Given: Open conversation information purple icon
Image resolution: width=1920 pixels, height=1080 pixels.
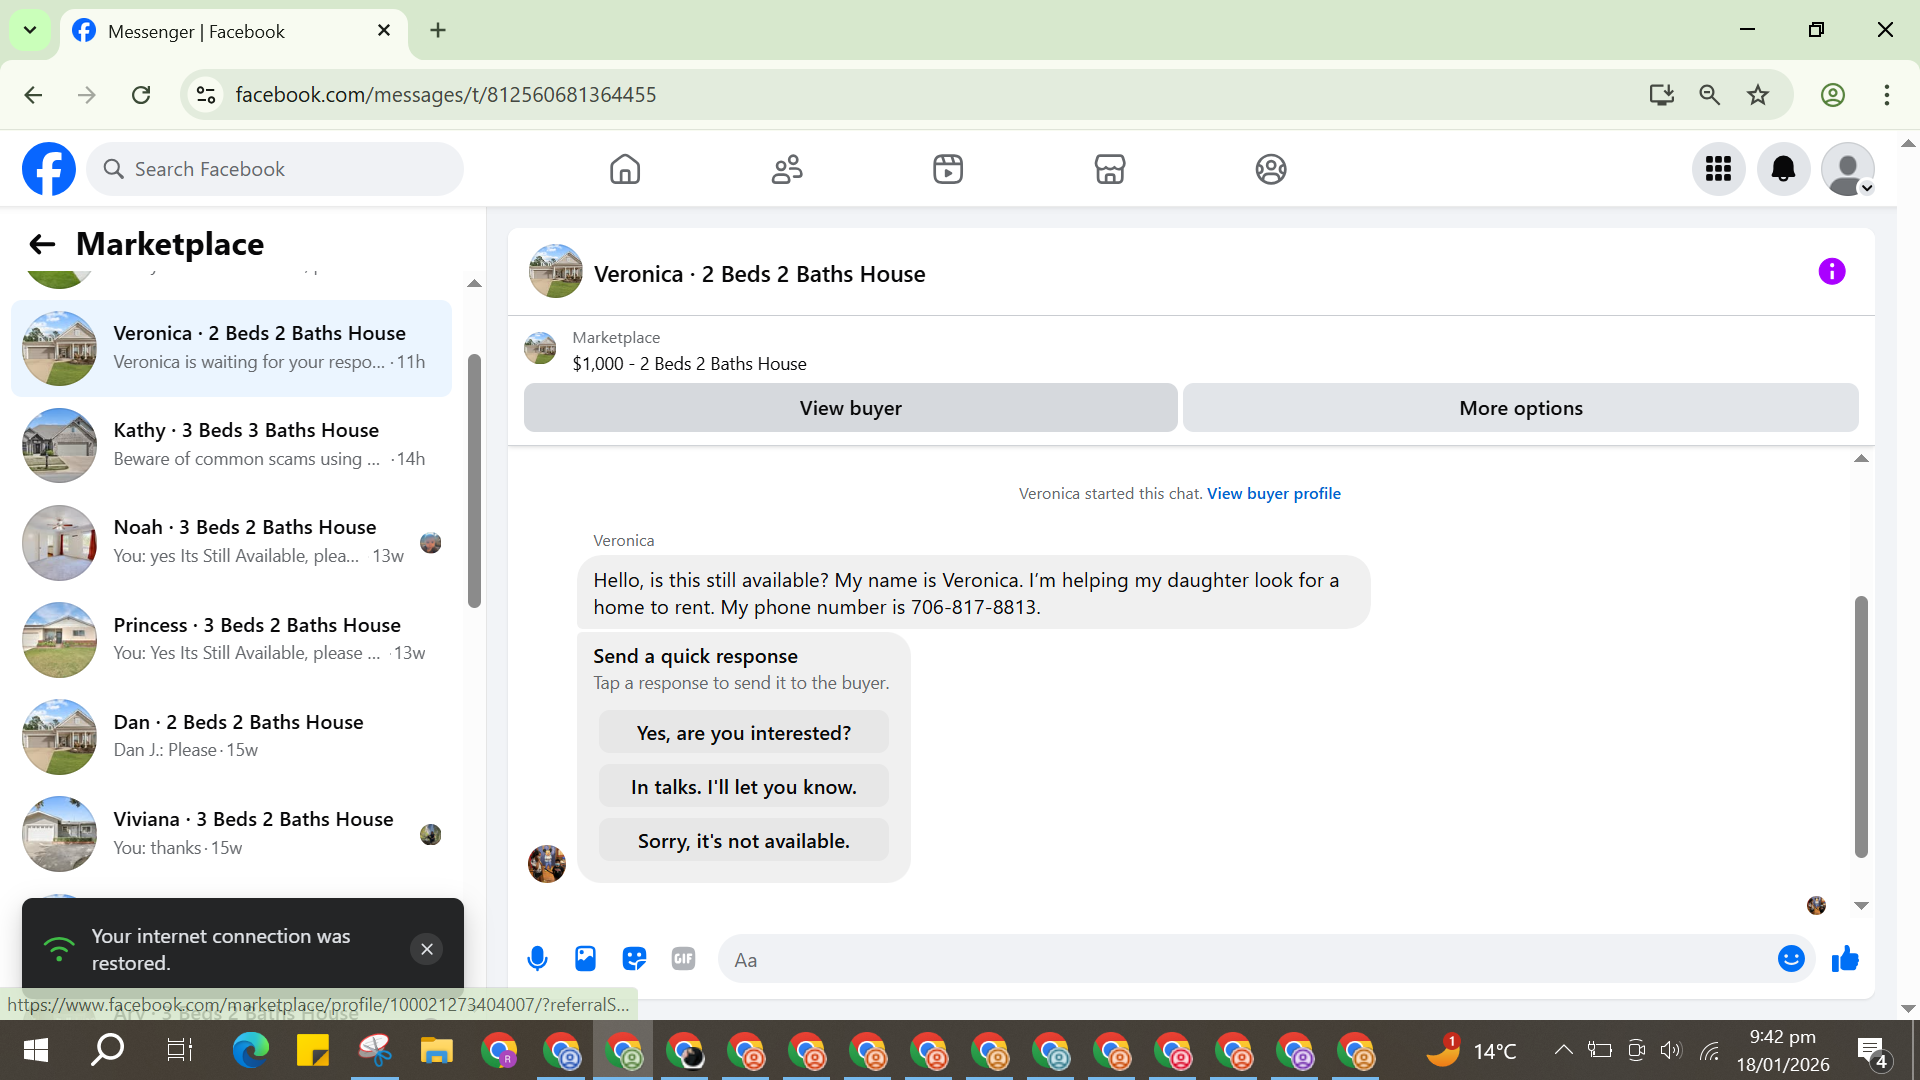Looking at the screenshot, I should (1831, 272).
